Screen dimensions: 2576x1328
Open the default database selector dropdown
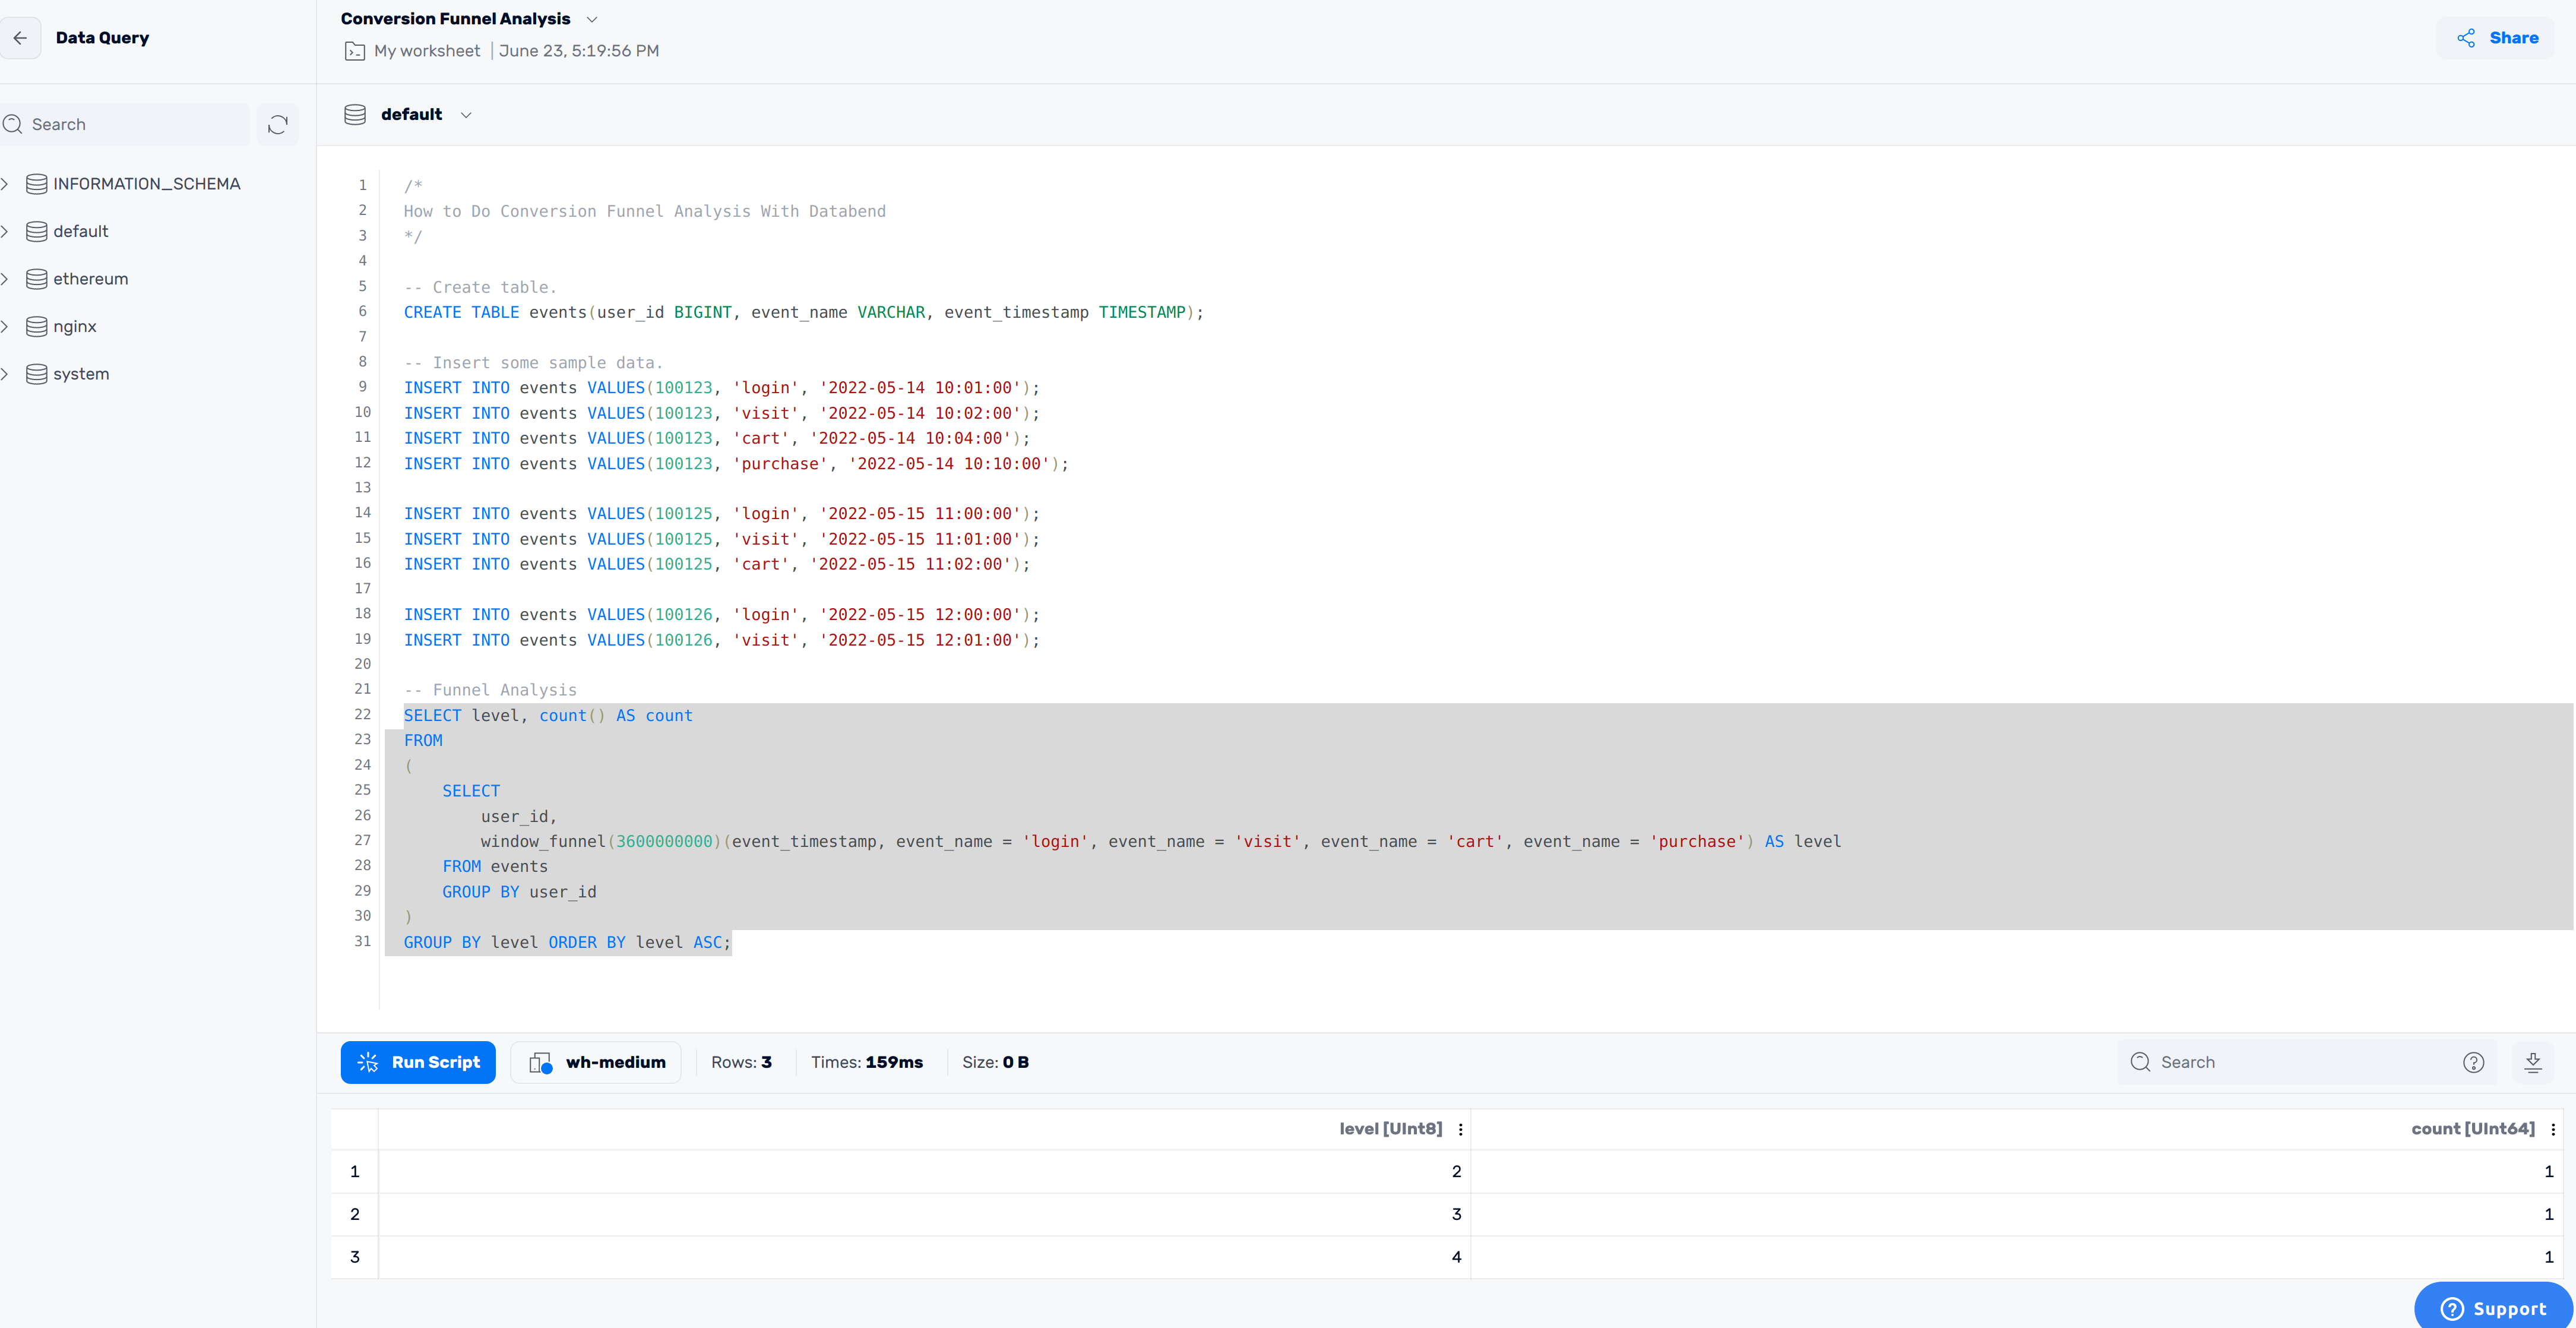[466, 115]
